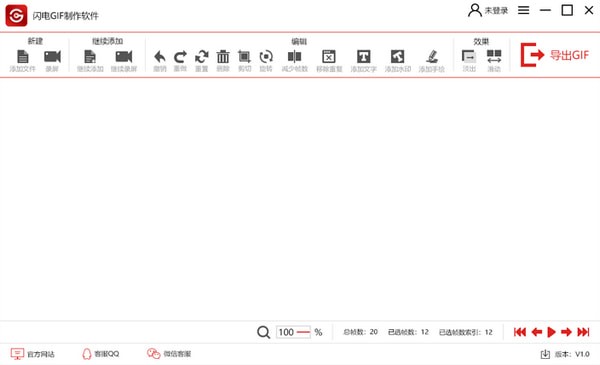
Task: Open the 官方网站 official website link
Action: pyautogui.click(x=33, y=354)
